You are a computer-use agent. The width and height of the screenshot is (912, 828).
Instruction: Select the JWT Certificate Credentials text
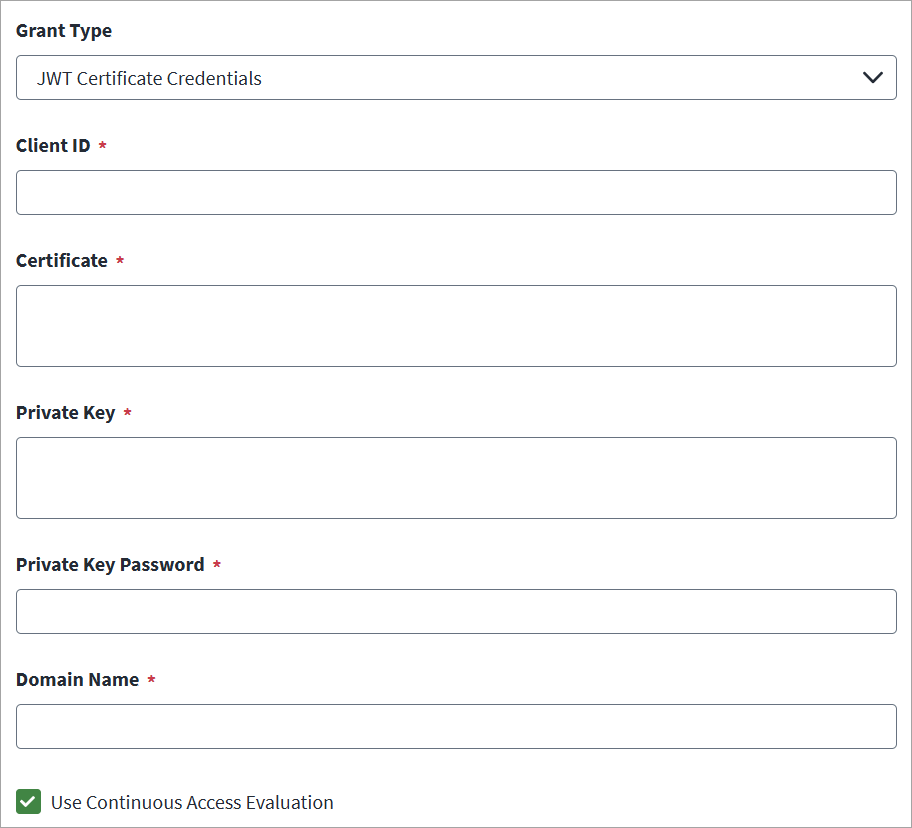click(149, 79)
